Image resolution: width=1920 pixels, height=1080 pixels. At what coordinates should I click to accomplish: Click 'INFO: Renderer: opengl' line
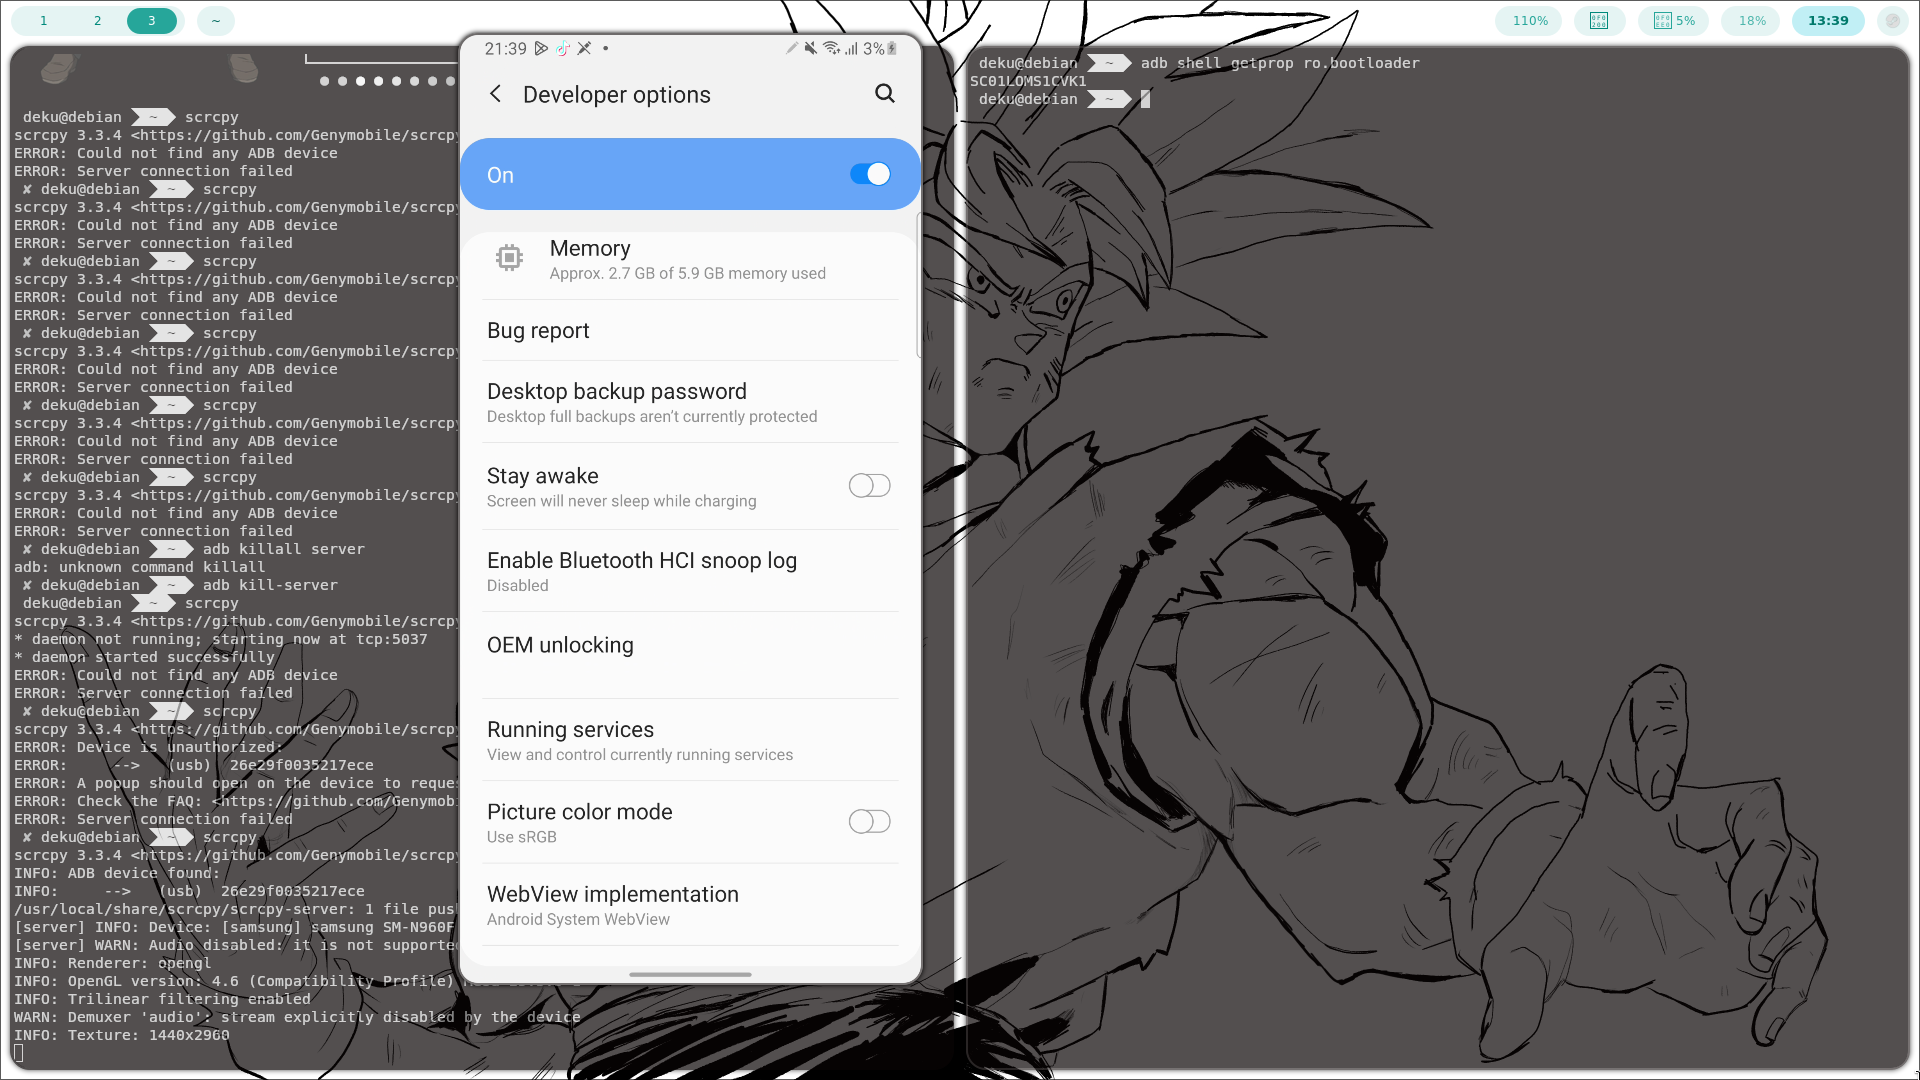click(113, 963)
